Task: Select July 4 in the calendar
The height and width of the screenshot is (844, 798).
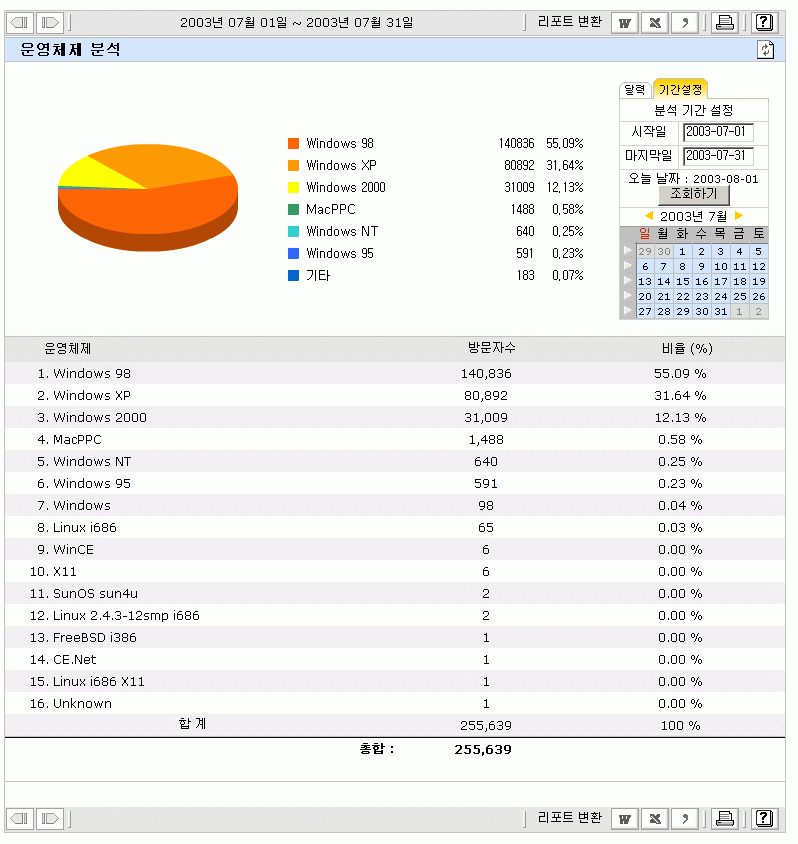Action: (x=739, y=251)
